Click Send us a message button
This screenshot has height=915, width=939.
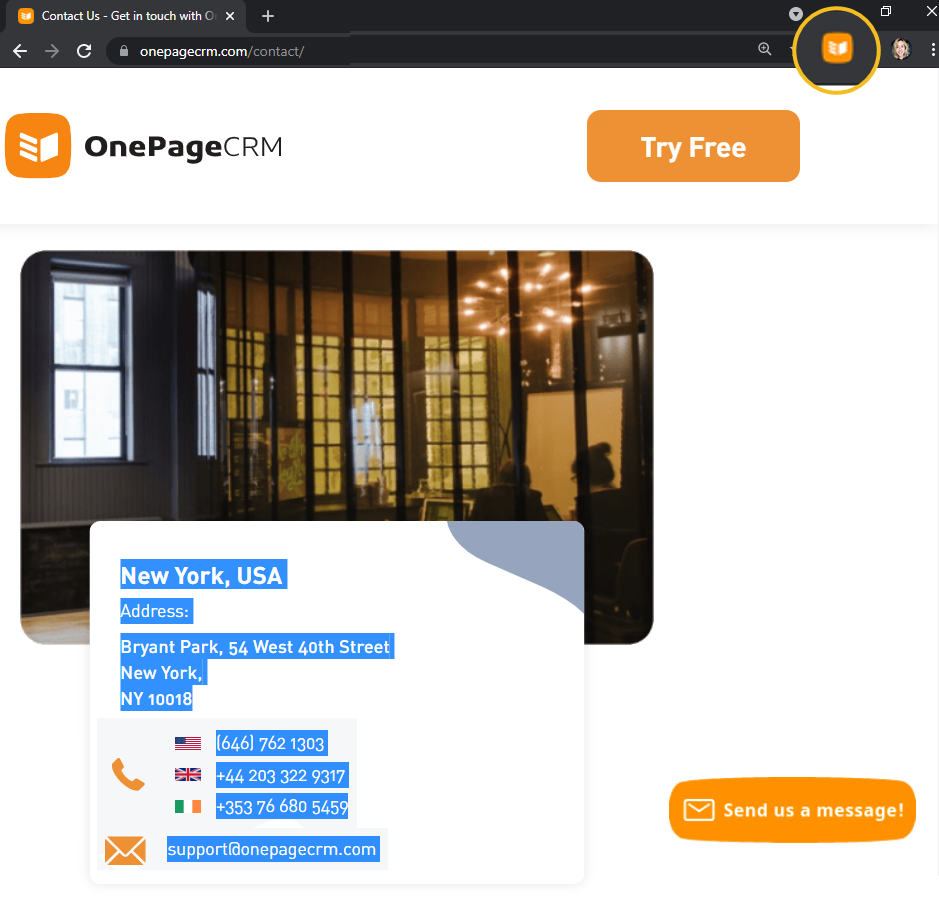pyautogui.click(x=792, y=810)
